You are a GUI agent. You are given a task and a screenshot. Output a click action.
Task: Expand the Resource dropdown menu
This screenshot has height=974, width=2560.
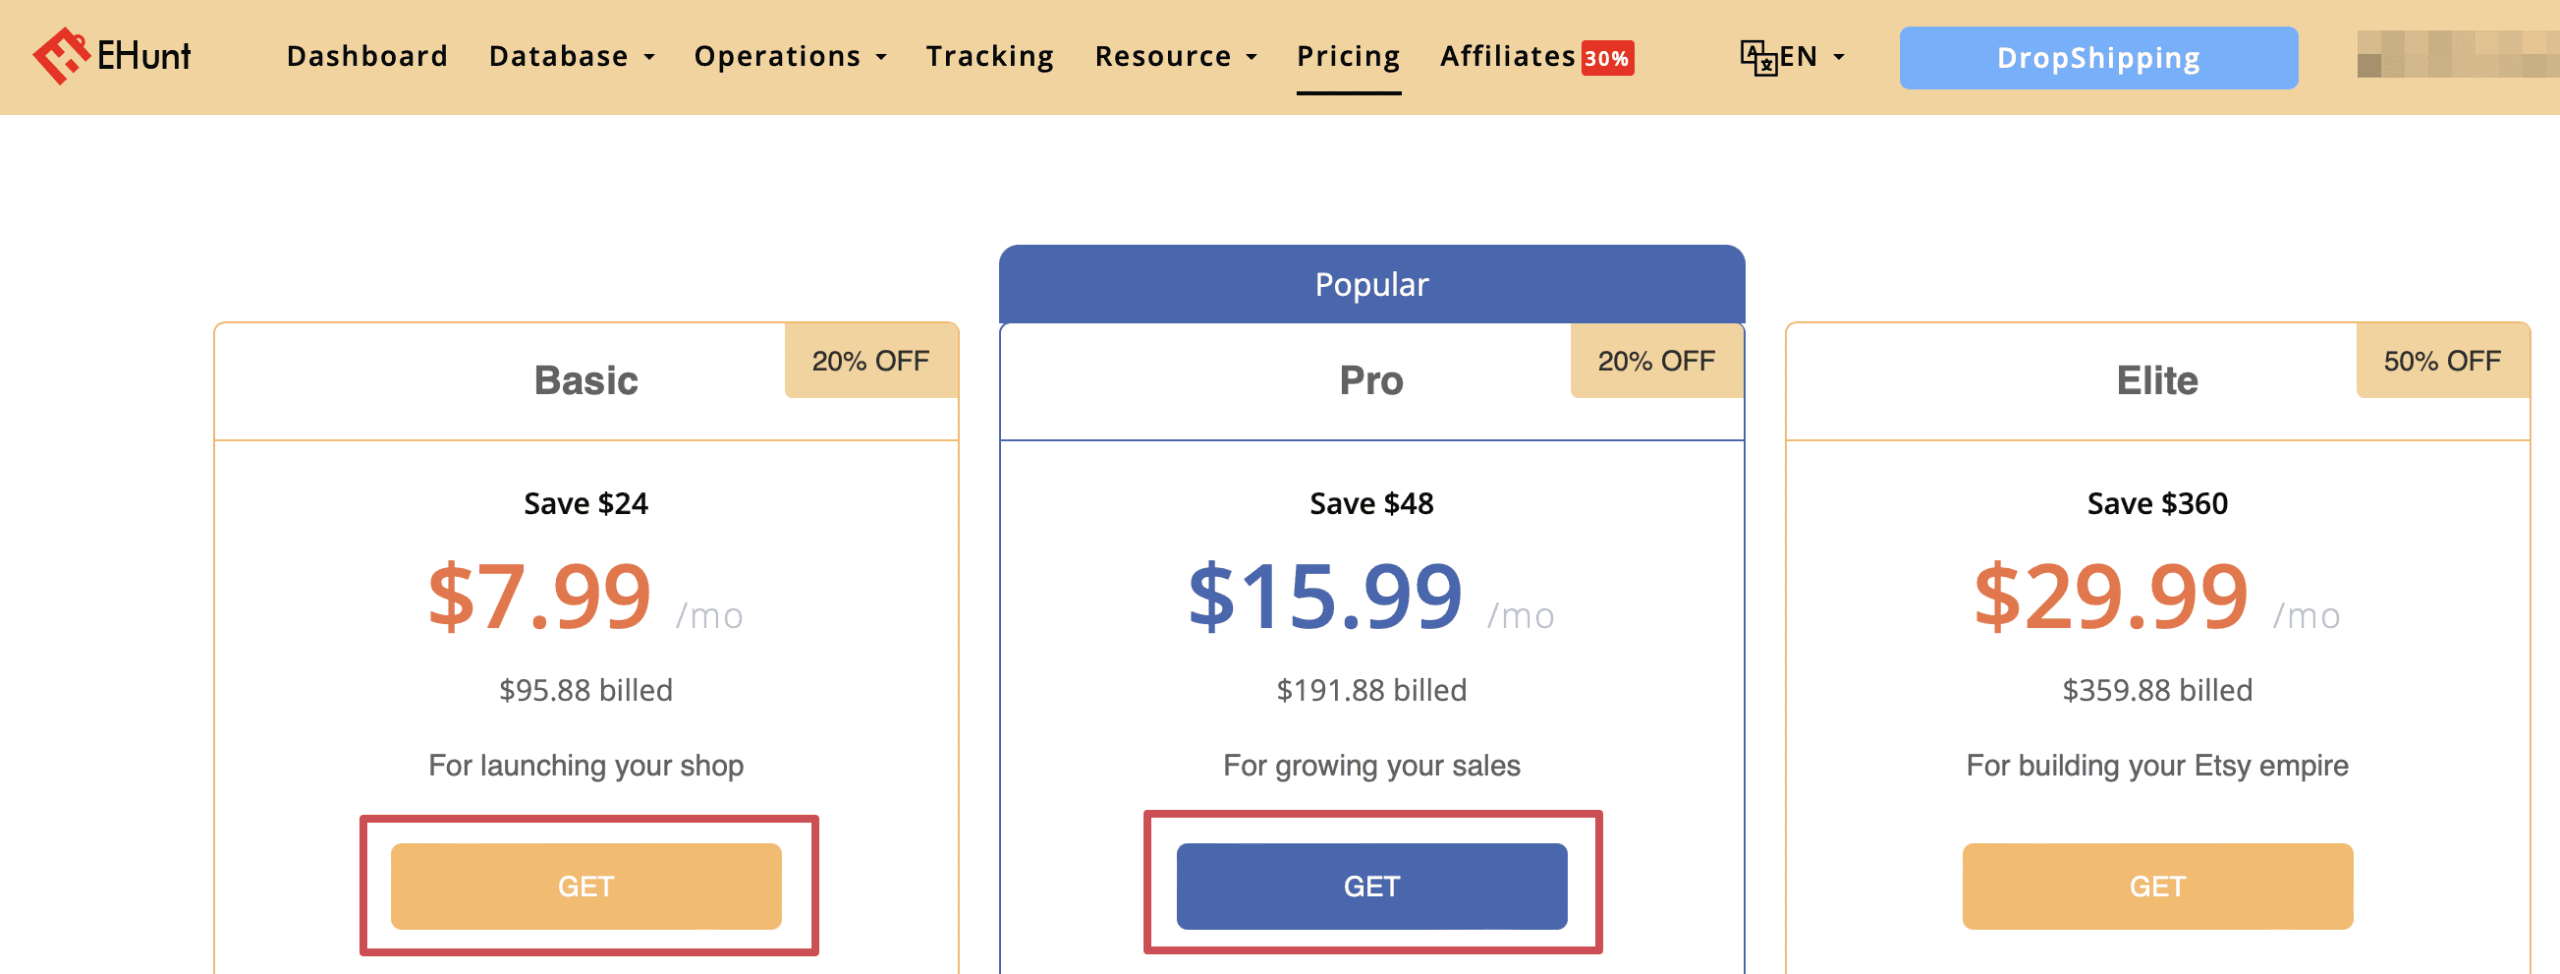point(1175,56)
